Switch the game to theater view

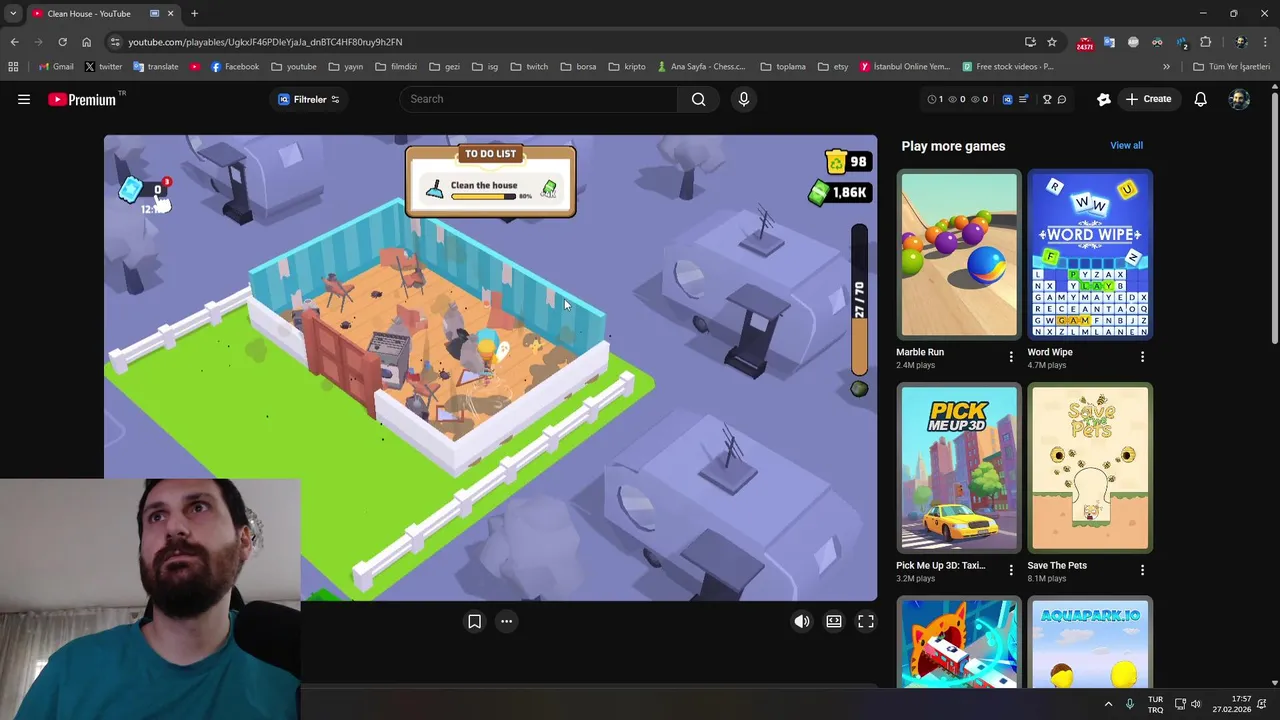click(x=833, y=621)
